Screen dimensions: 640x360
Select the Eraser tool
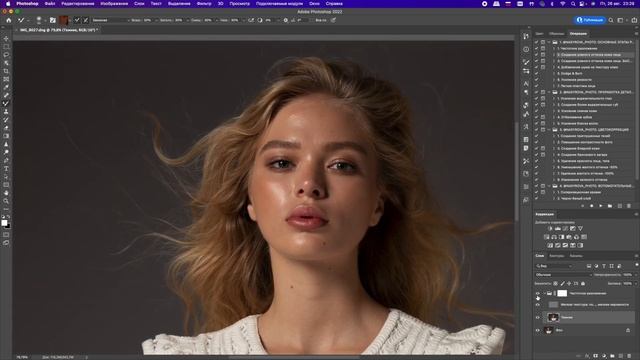click(x=6, y=128)
